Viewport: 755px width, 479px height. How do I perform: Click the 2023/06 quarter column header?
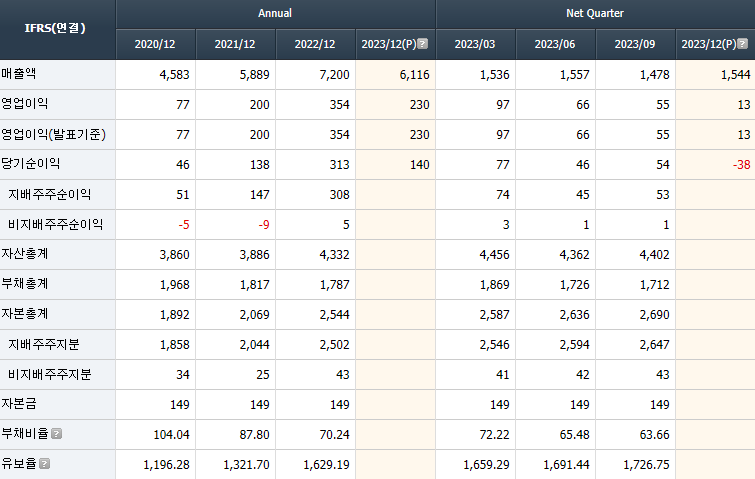[555, 44]
